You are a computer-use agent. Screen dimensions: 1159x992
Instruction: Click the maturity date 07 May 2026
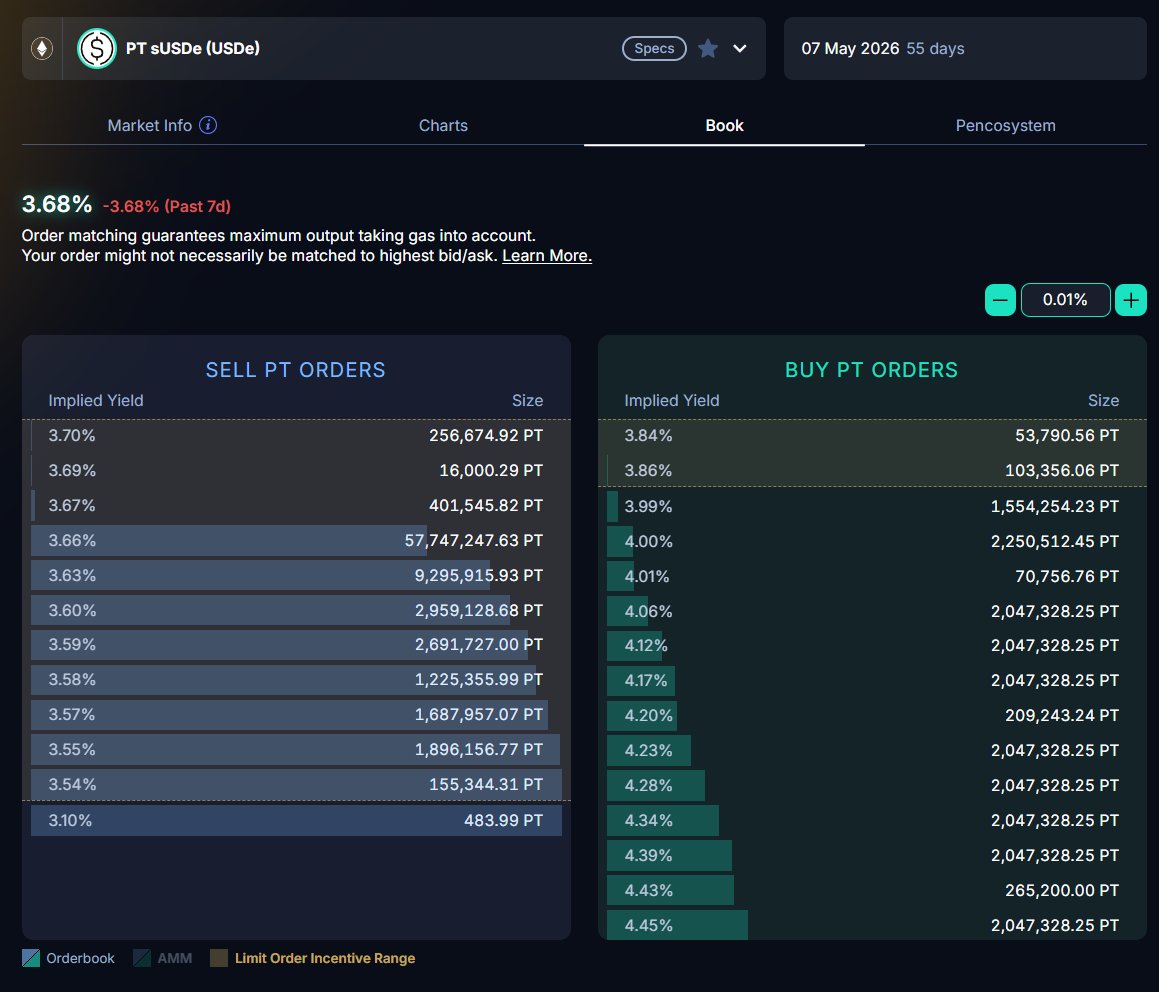(850, 49)
